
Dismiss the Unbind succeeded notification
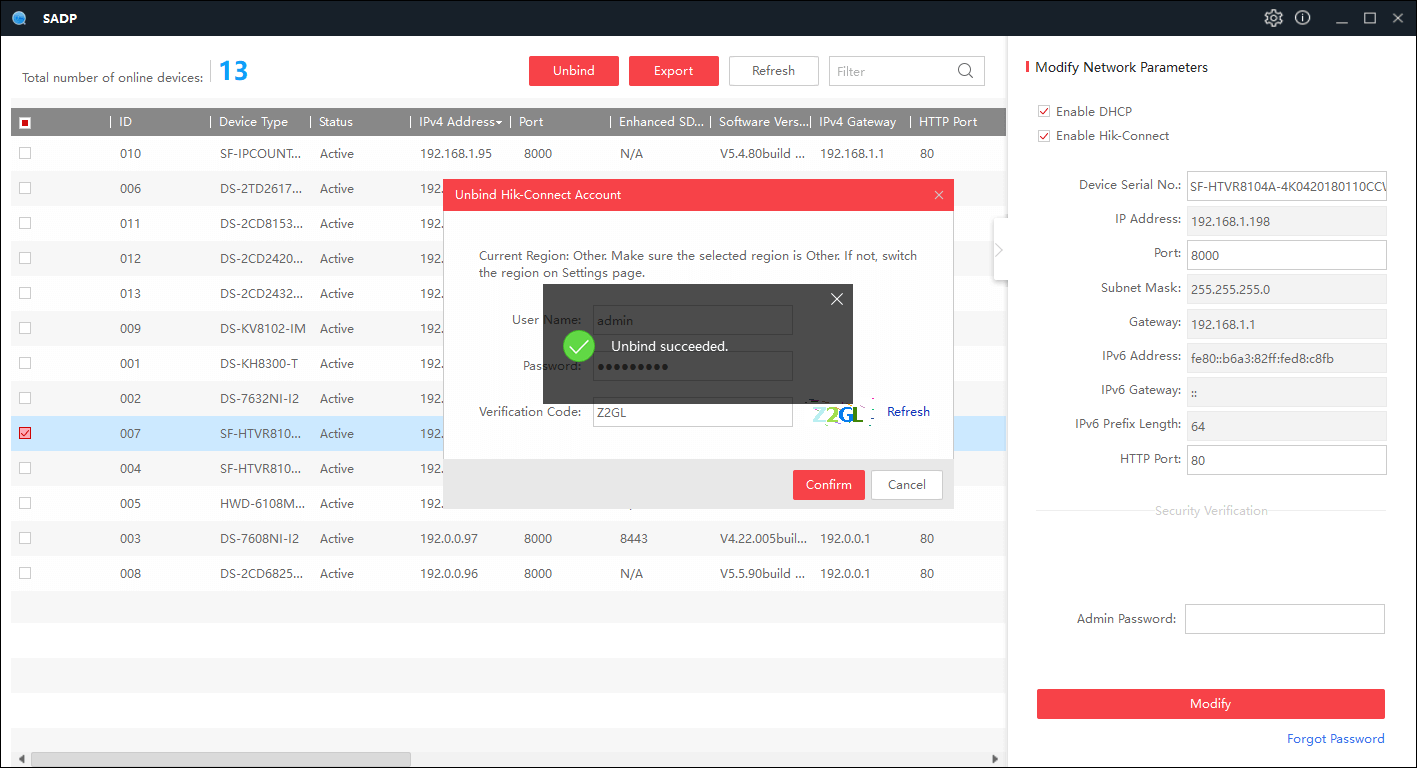click(x=837, y=299)
